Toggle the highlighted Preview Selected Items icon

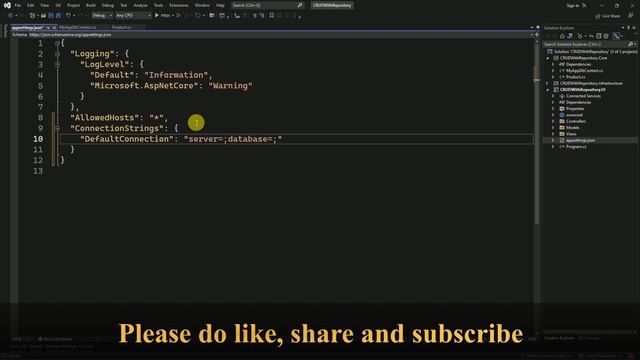click(617, 36)
